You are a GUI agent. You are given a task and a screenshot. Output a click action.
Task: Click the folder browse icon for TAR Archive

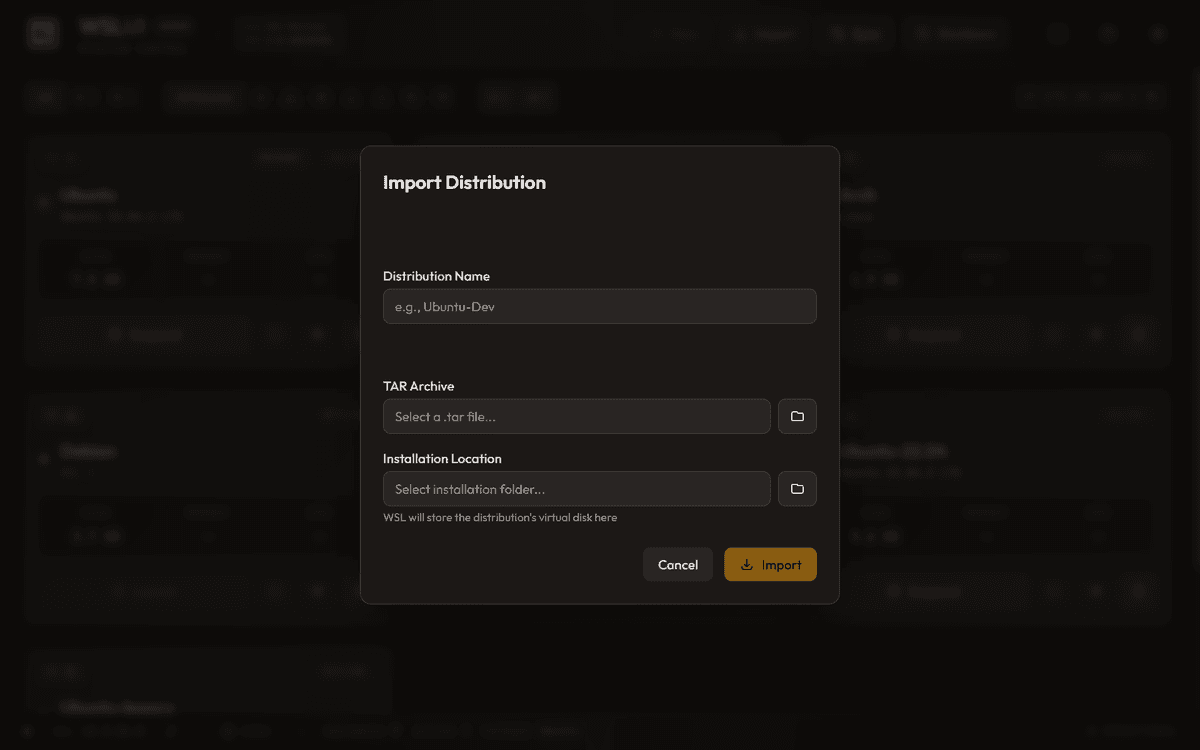pyautogui.click(x=797, y=416)
